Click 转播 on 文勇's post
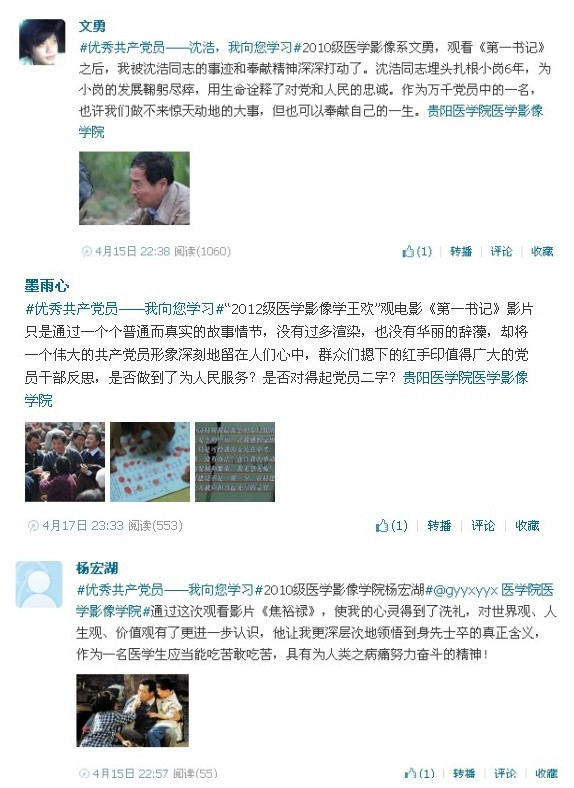574x788 pixels. point(461,251)
